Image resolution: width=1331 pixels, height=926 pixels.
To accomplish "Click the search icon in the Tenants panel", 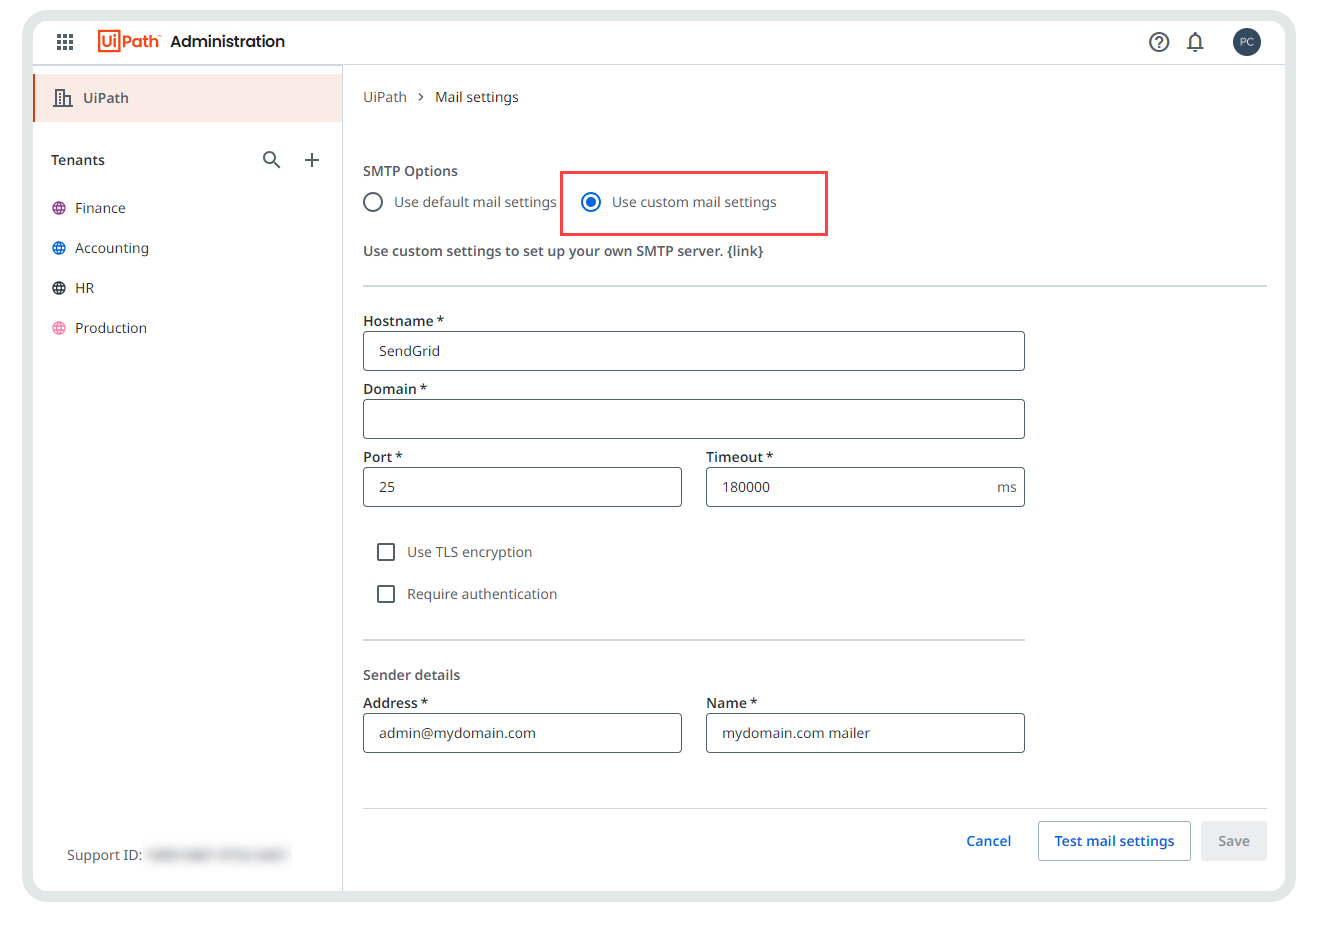I will coord(271,159).
